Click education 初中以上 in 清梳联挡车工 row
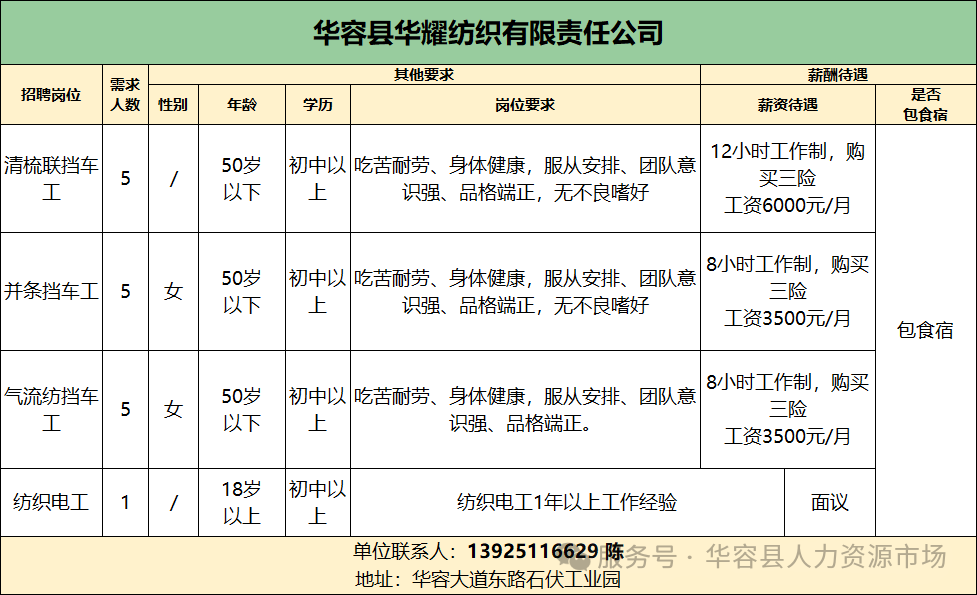 (318, 179)
